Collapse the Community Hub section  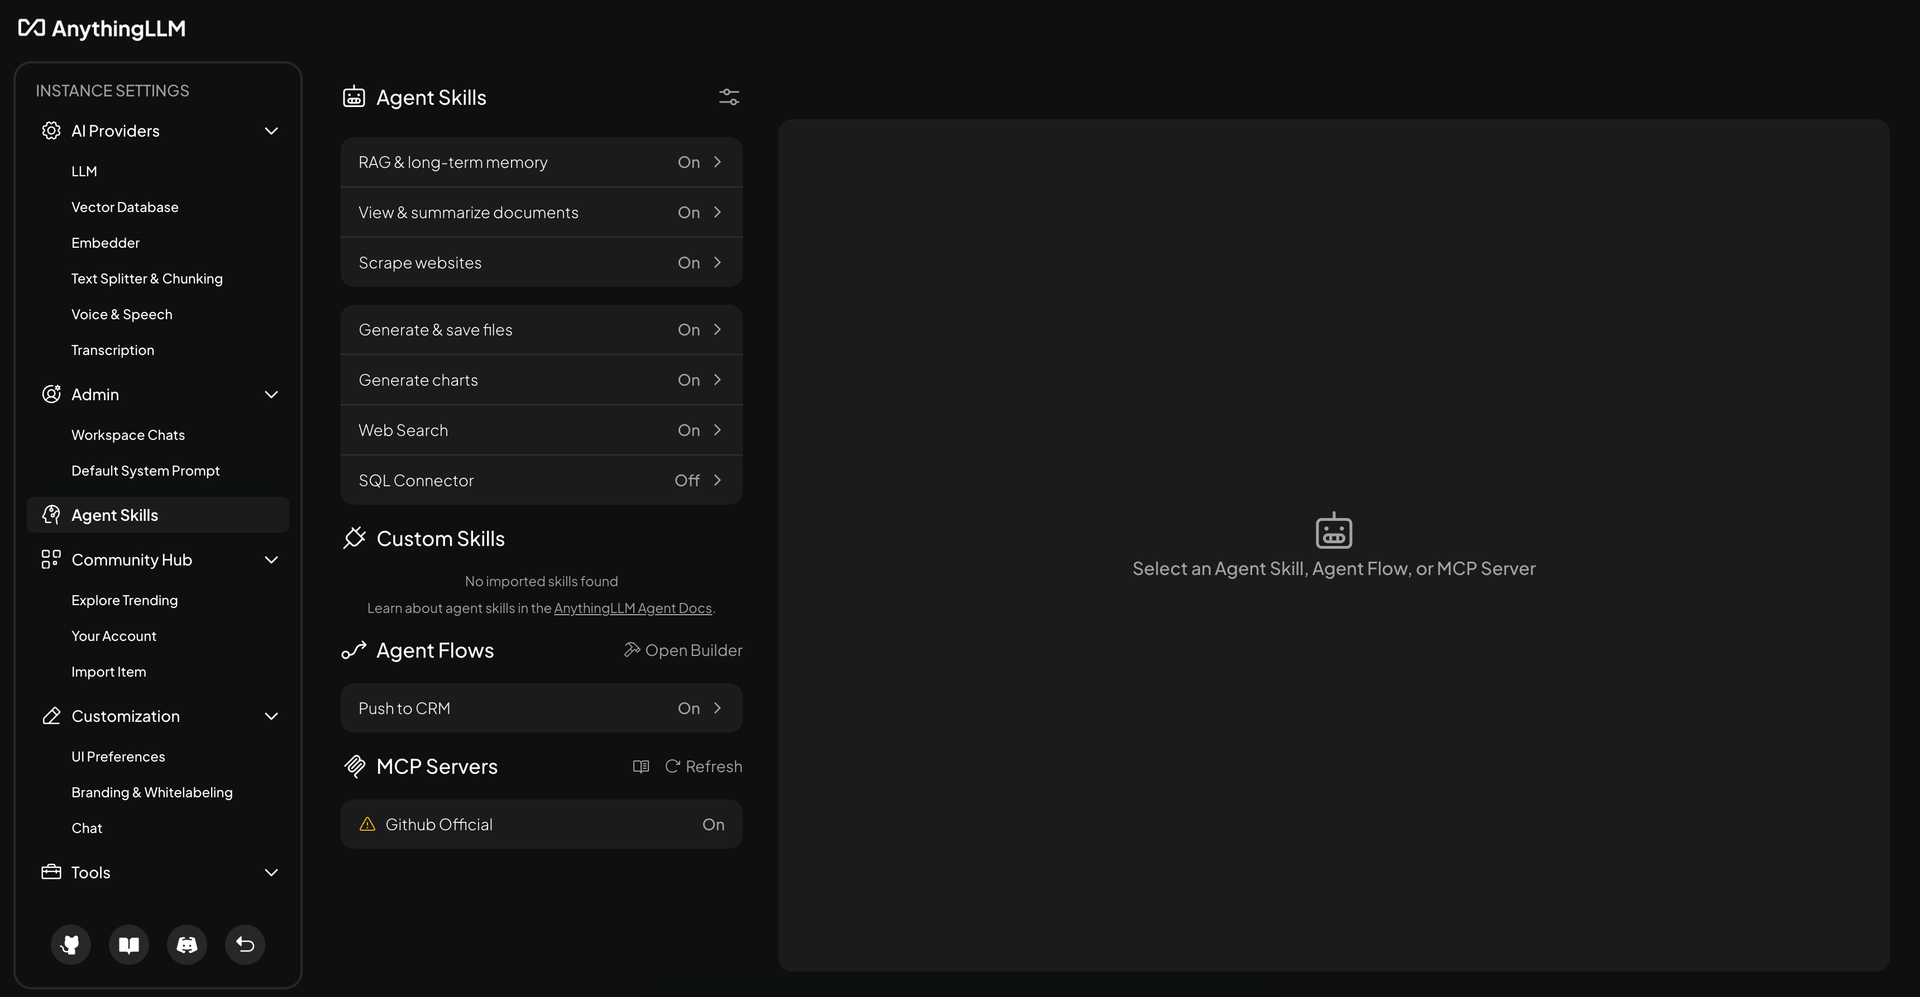pyautogui.click(x=271, y=560)
